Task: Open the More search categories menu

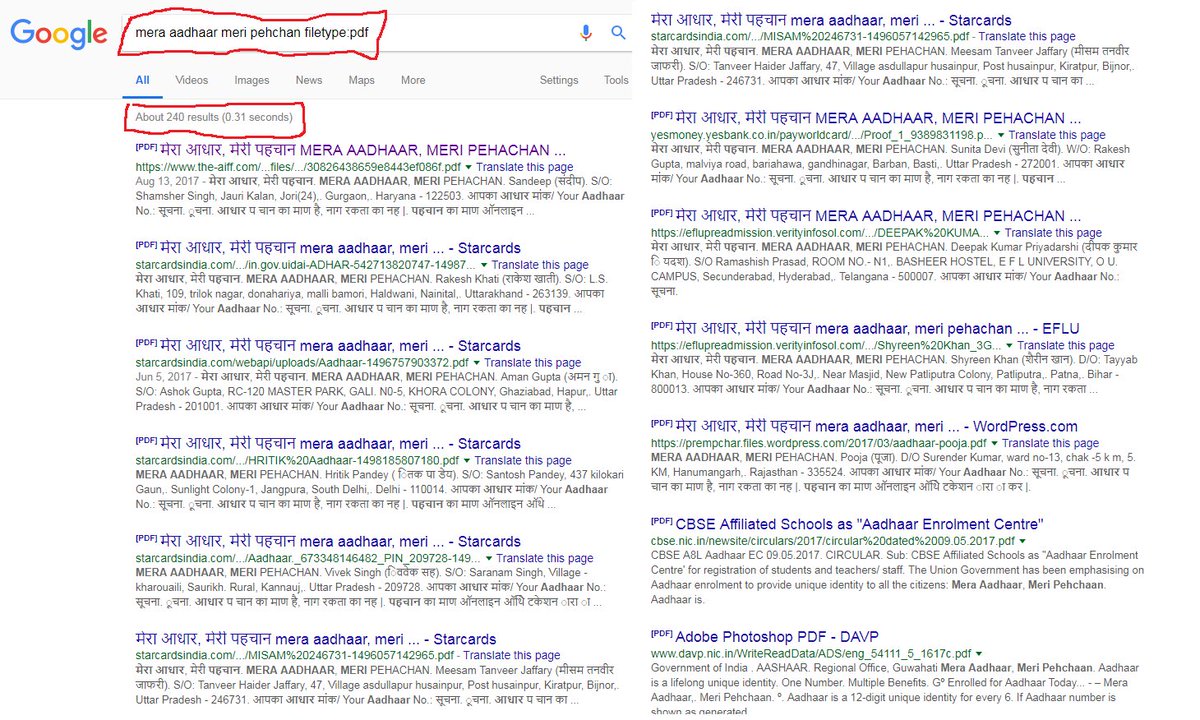Action: coord(413,80)
